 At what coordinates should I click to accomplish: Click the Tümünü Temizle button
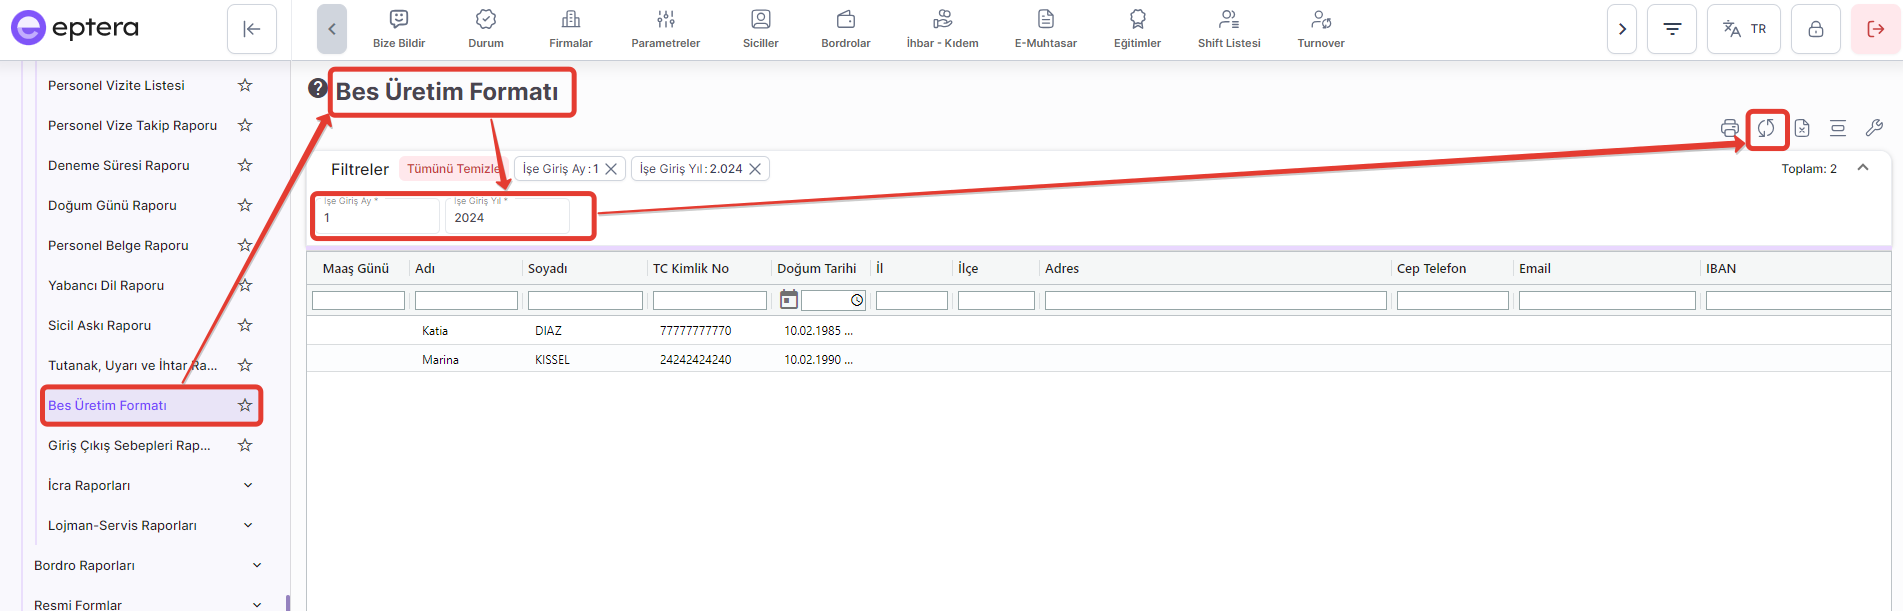[x=453, y=169]
